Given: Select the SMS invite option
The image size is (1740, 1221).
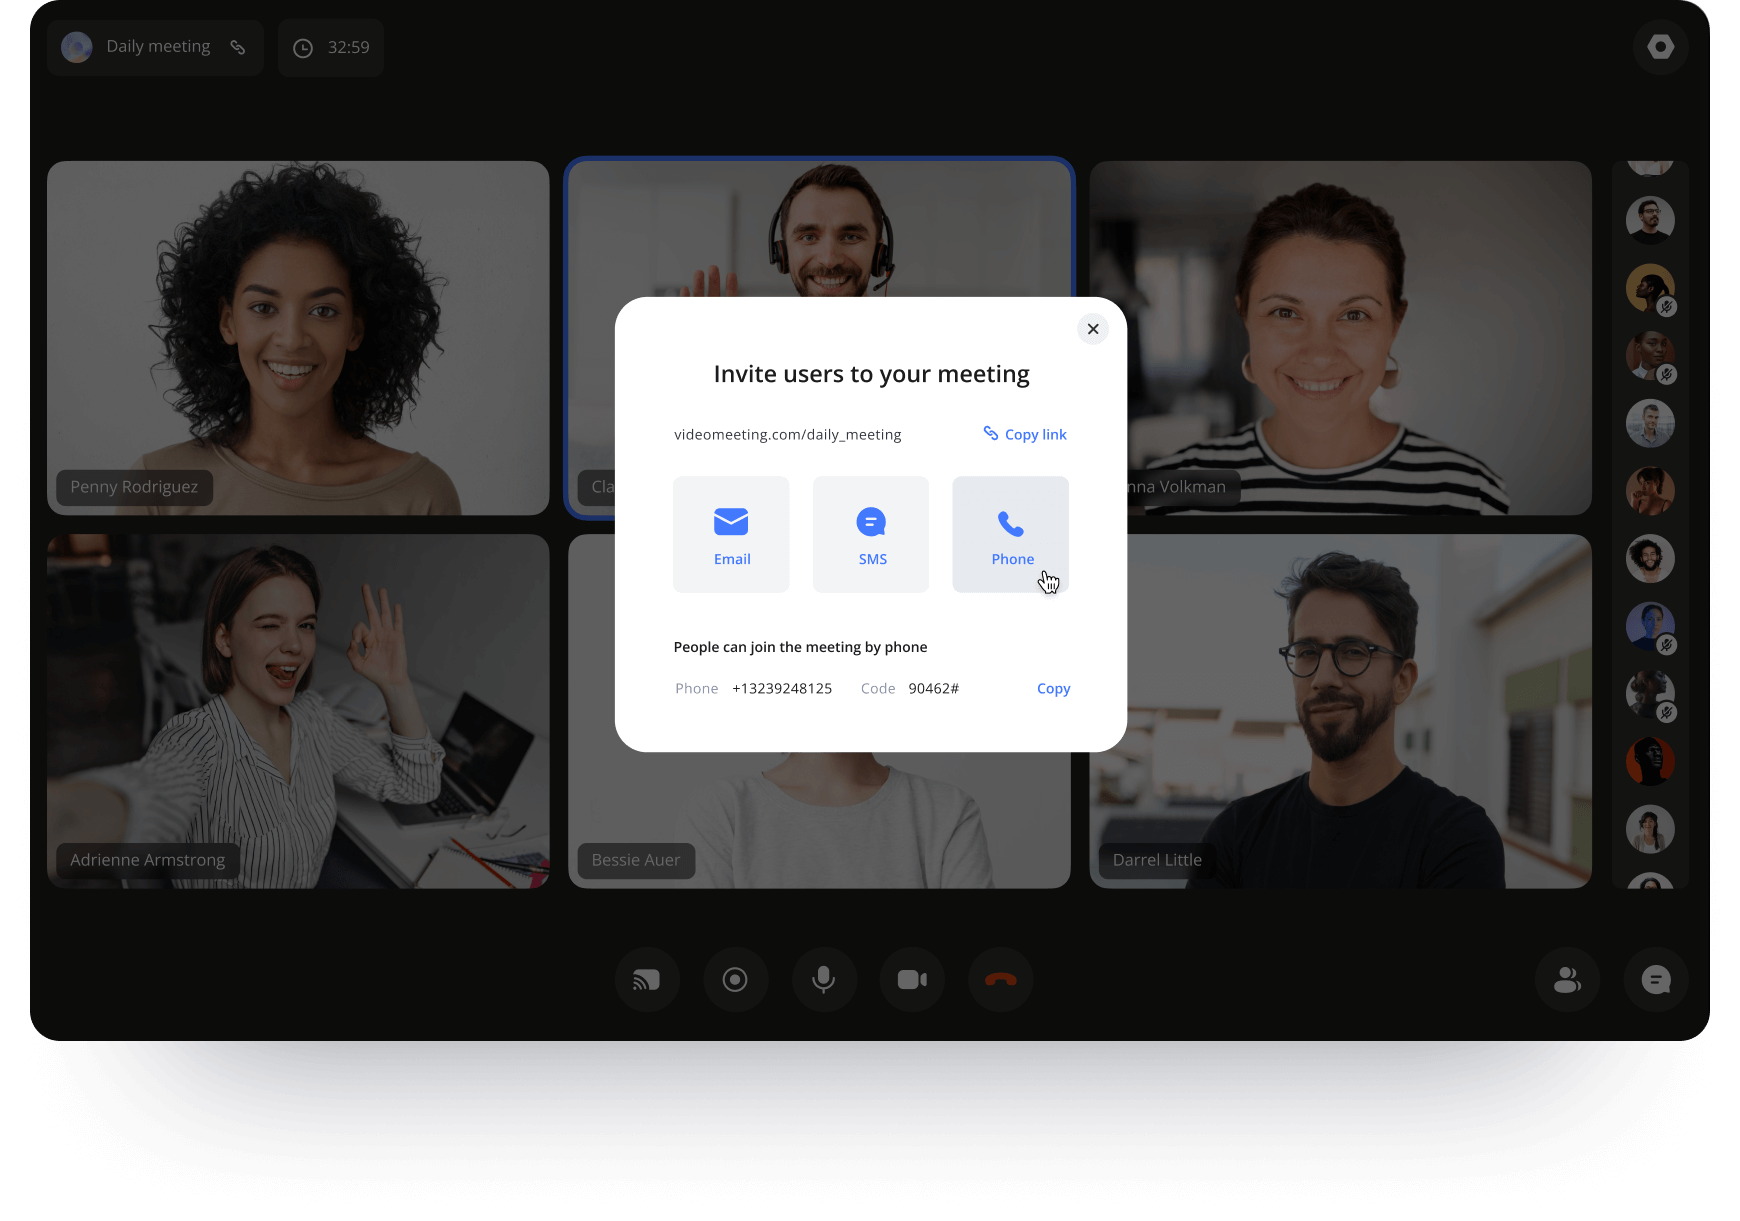Looking at the screenshot, I should tap(871, 534).
